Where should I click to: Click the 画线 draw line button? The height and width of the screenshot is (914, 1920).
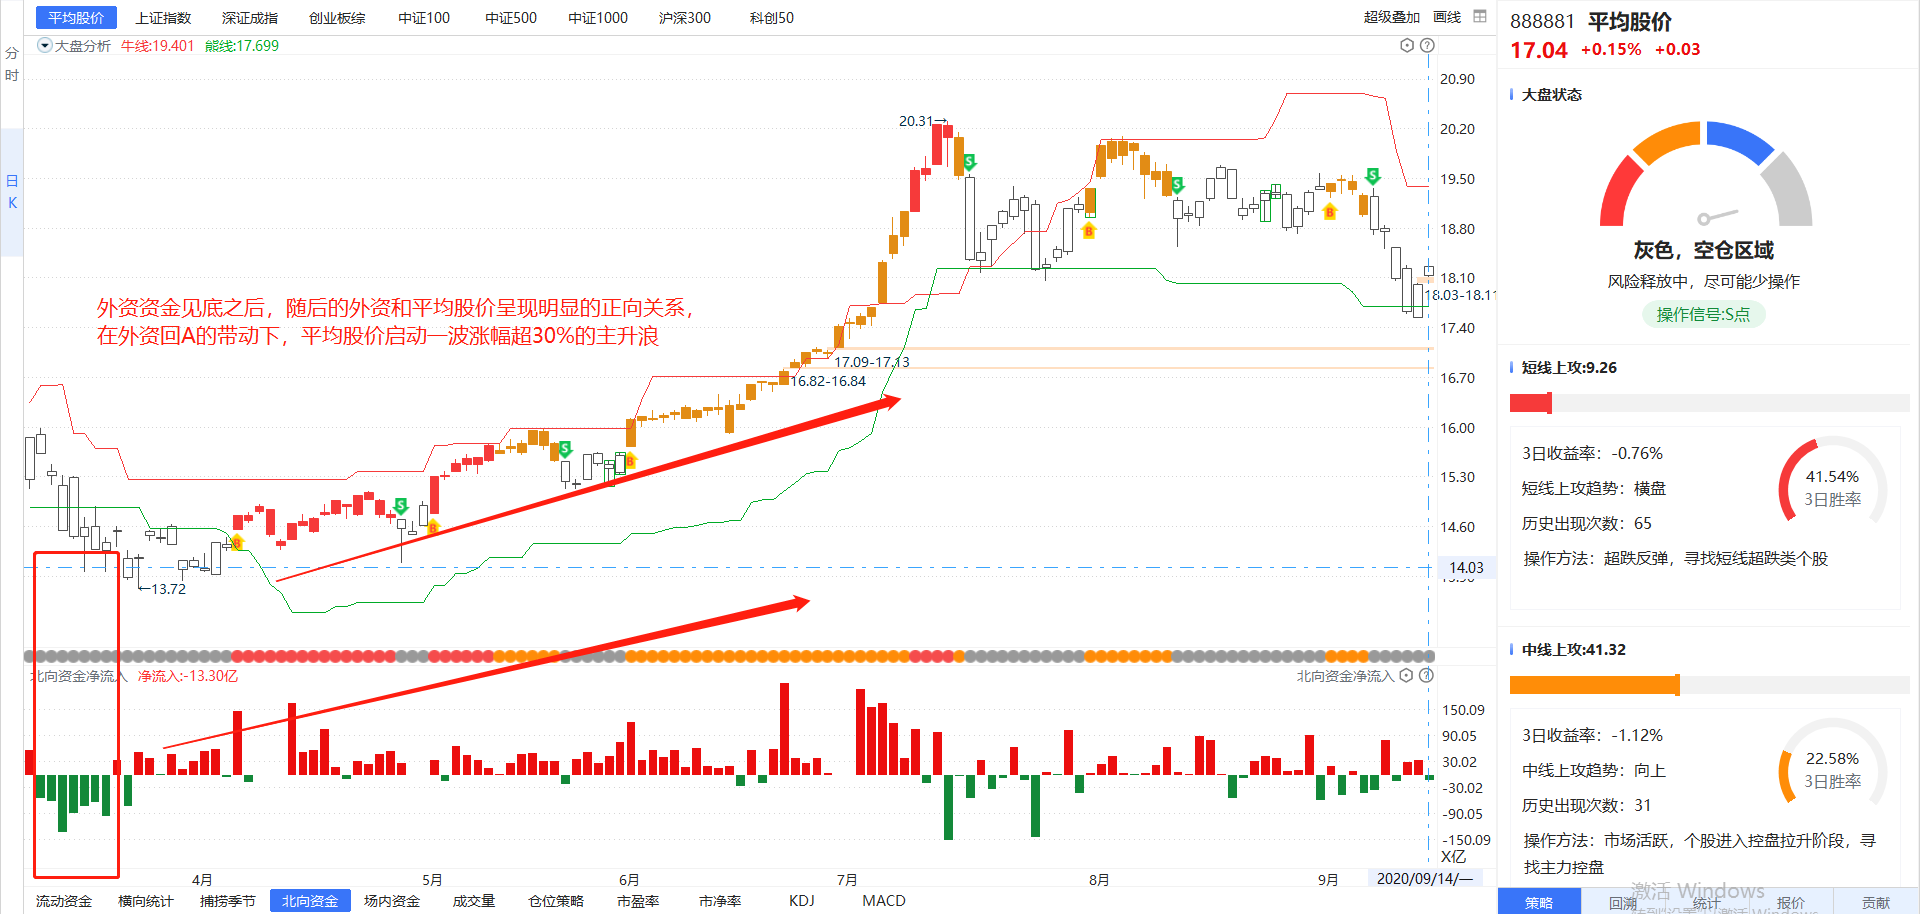(1447, 17)
